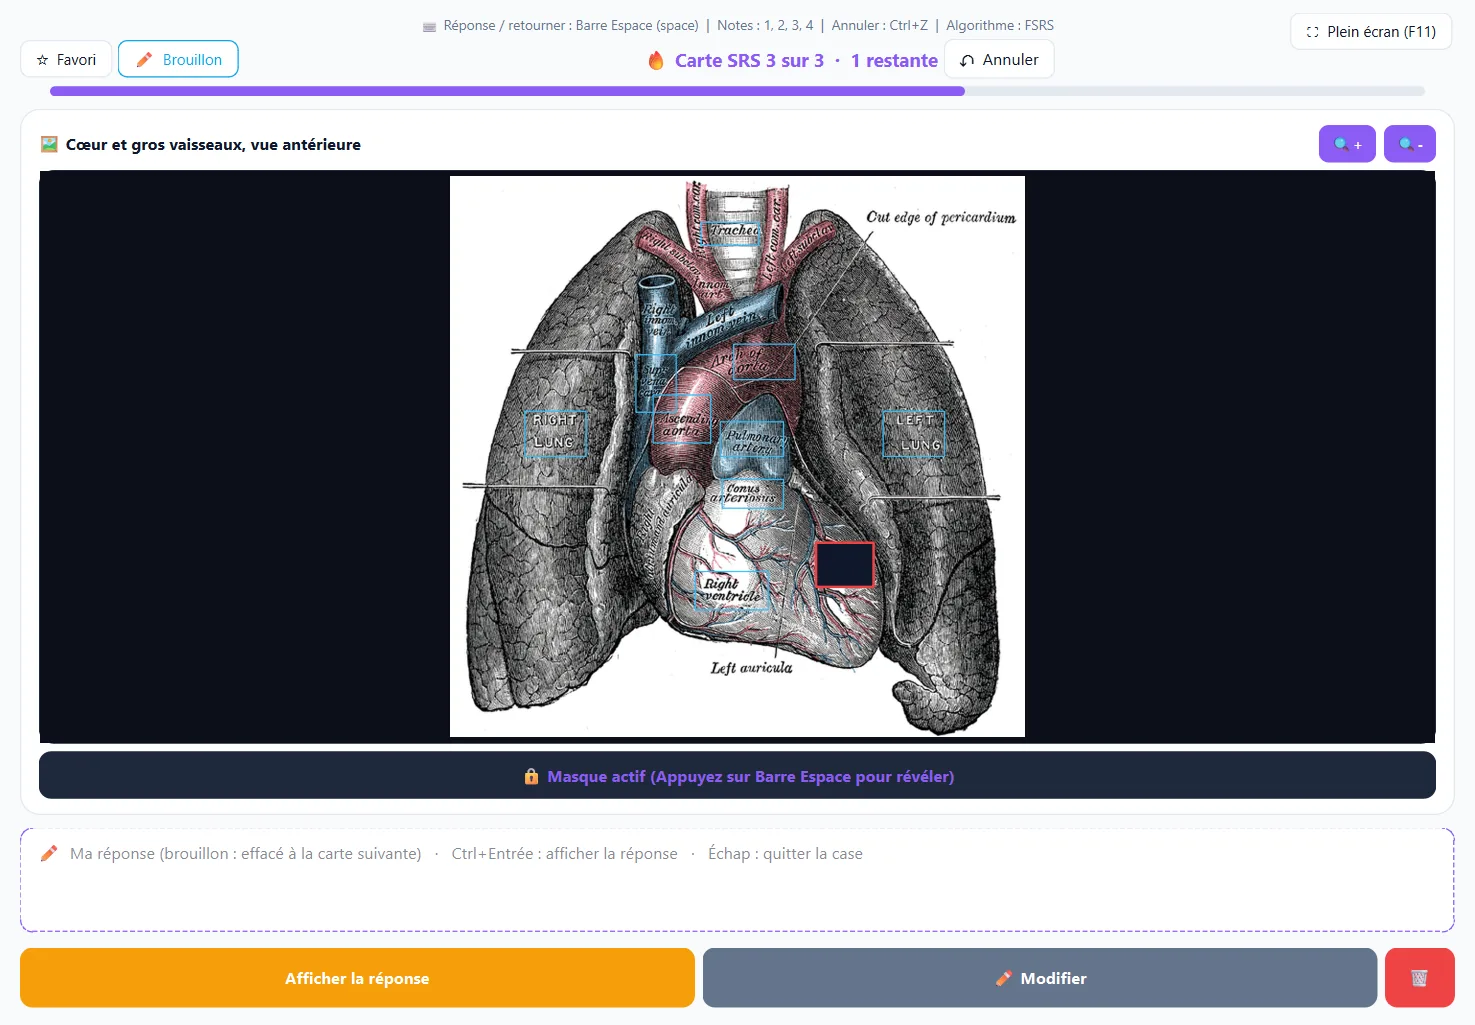The height and width of the screenshot is (1025, 1475).
Task: Click Afficher la réponse button
Action: tap(357, 978)
